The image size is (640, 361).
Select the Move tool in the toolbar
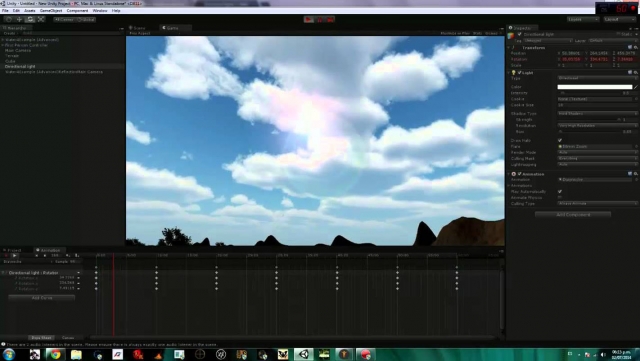pyautogui.click(x=19, y=19)
